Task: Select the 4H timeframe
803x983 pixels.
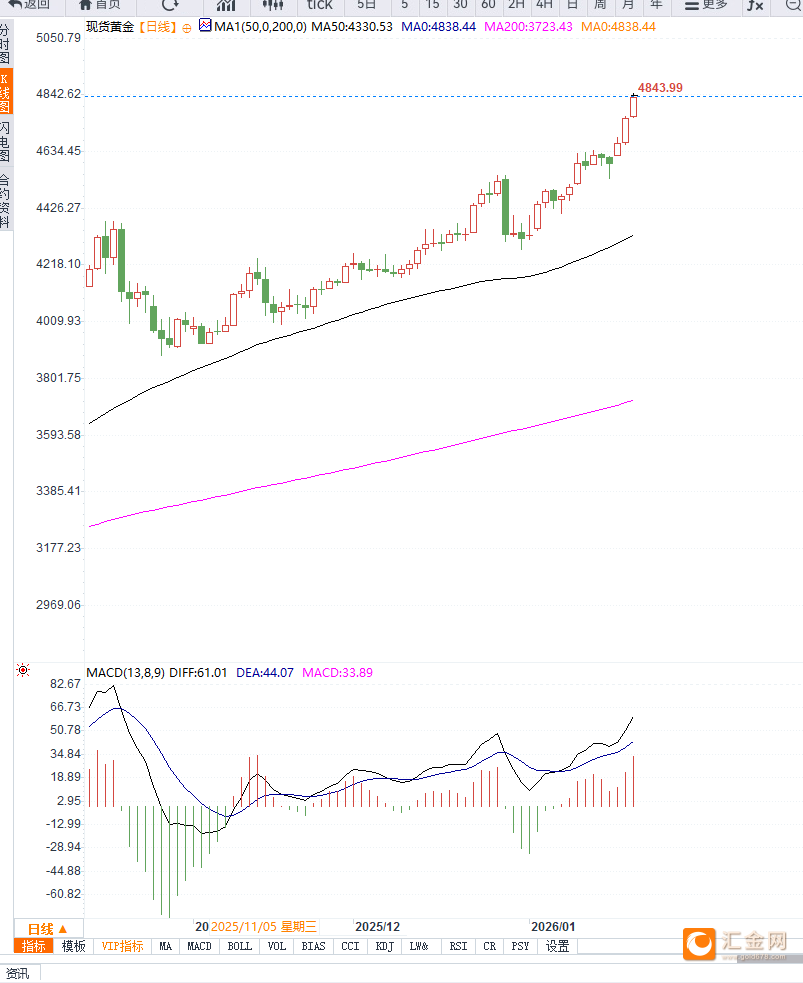Action: pos(544,4)
